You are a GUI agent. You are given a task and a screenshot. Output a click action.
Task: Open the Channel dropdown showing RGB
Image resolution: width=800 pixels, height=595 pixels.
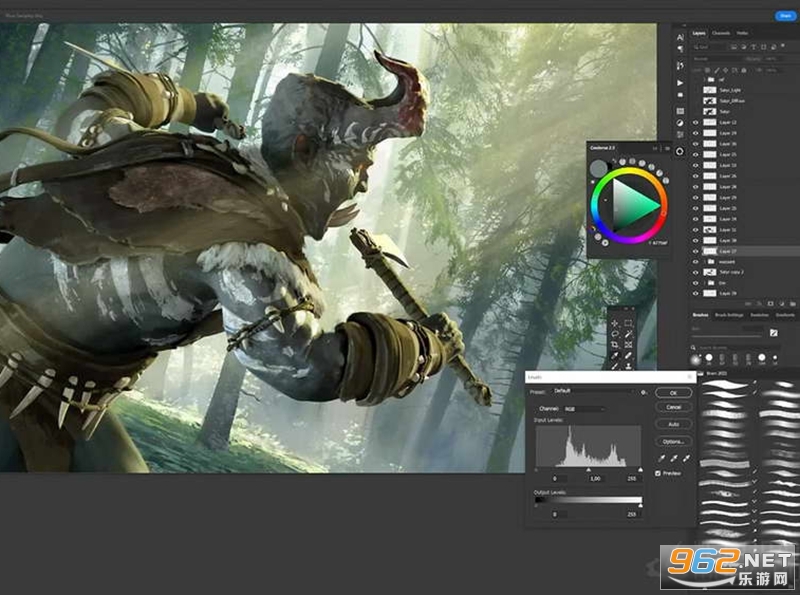[584, 409]
